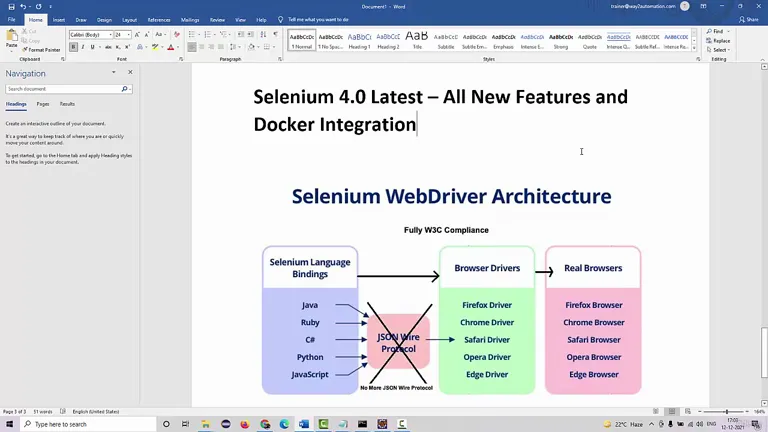The height and width of the screenshot is (432, 768).
Task: Switch to the References tab
Action: pos(159,20)
